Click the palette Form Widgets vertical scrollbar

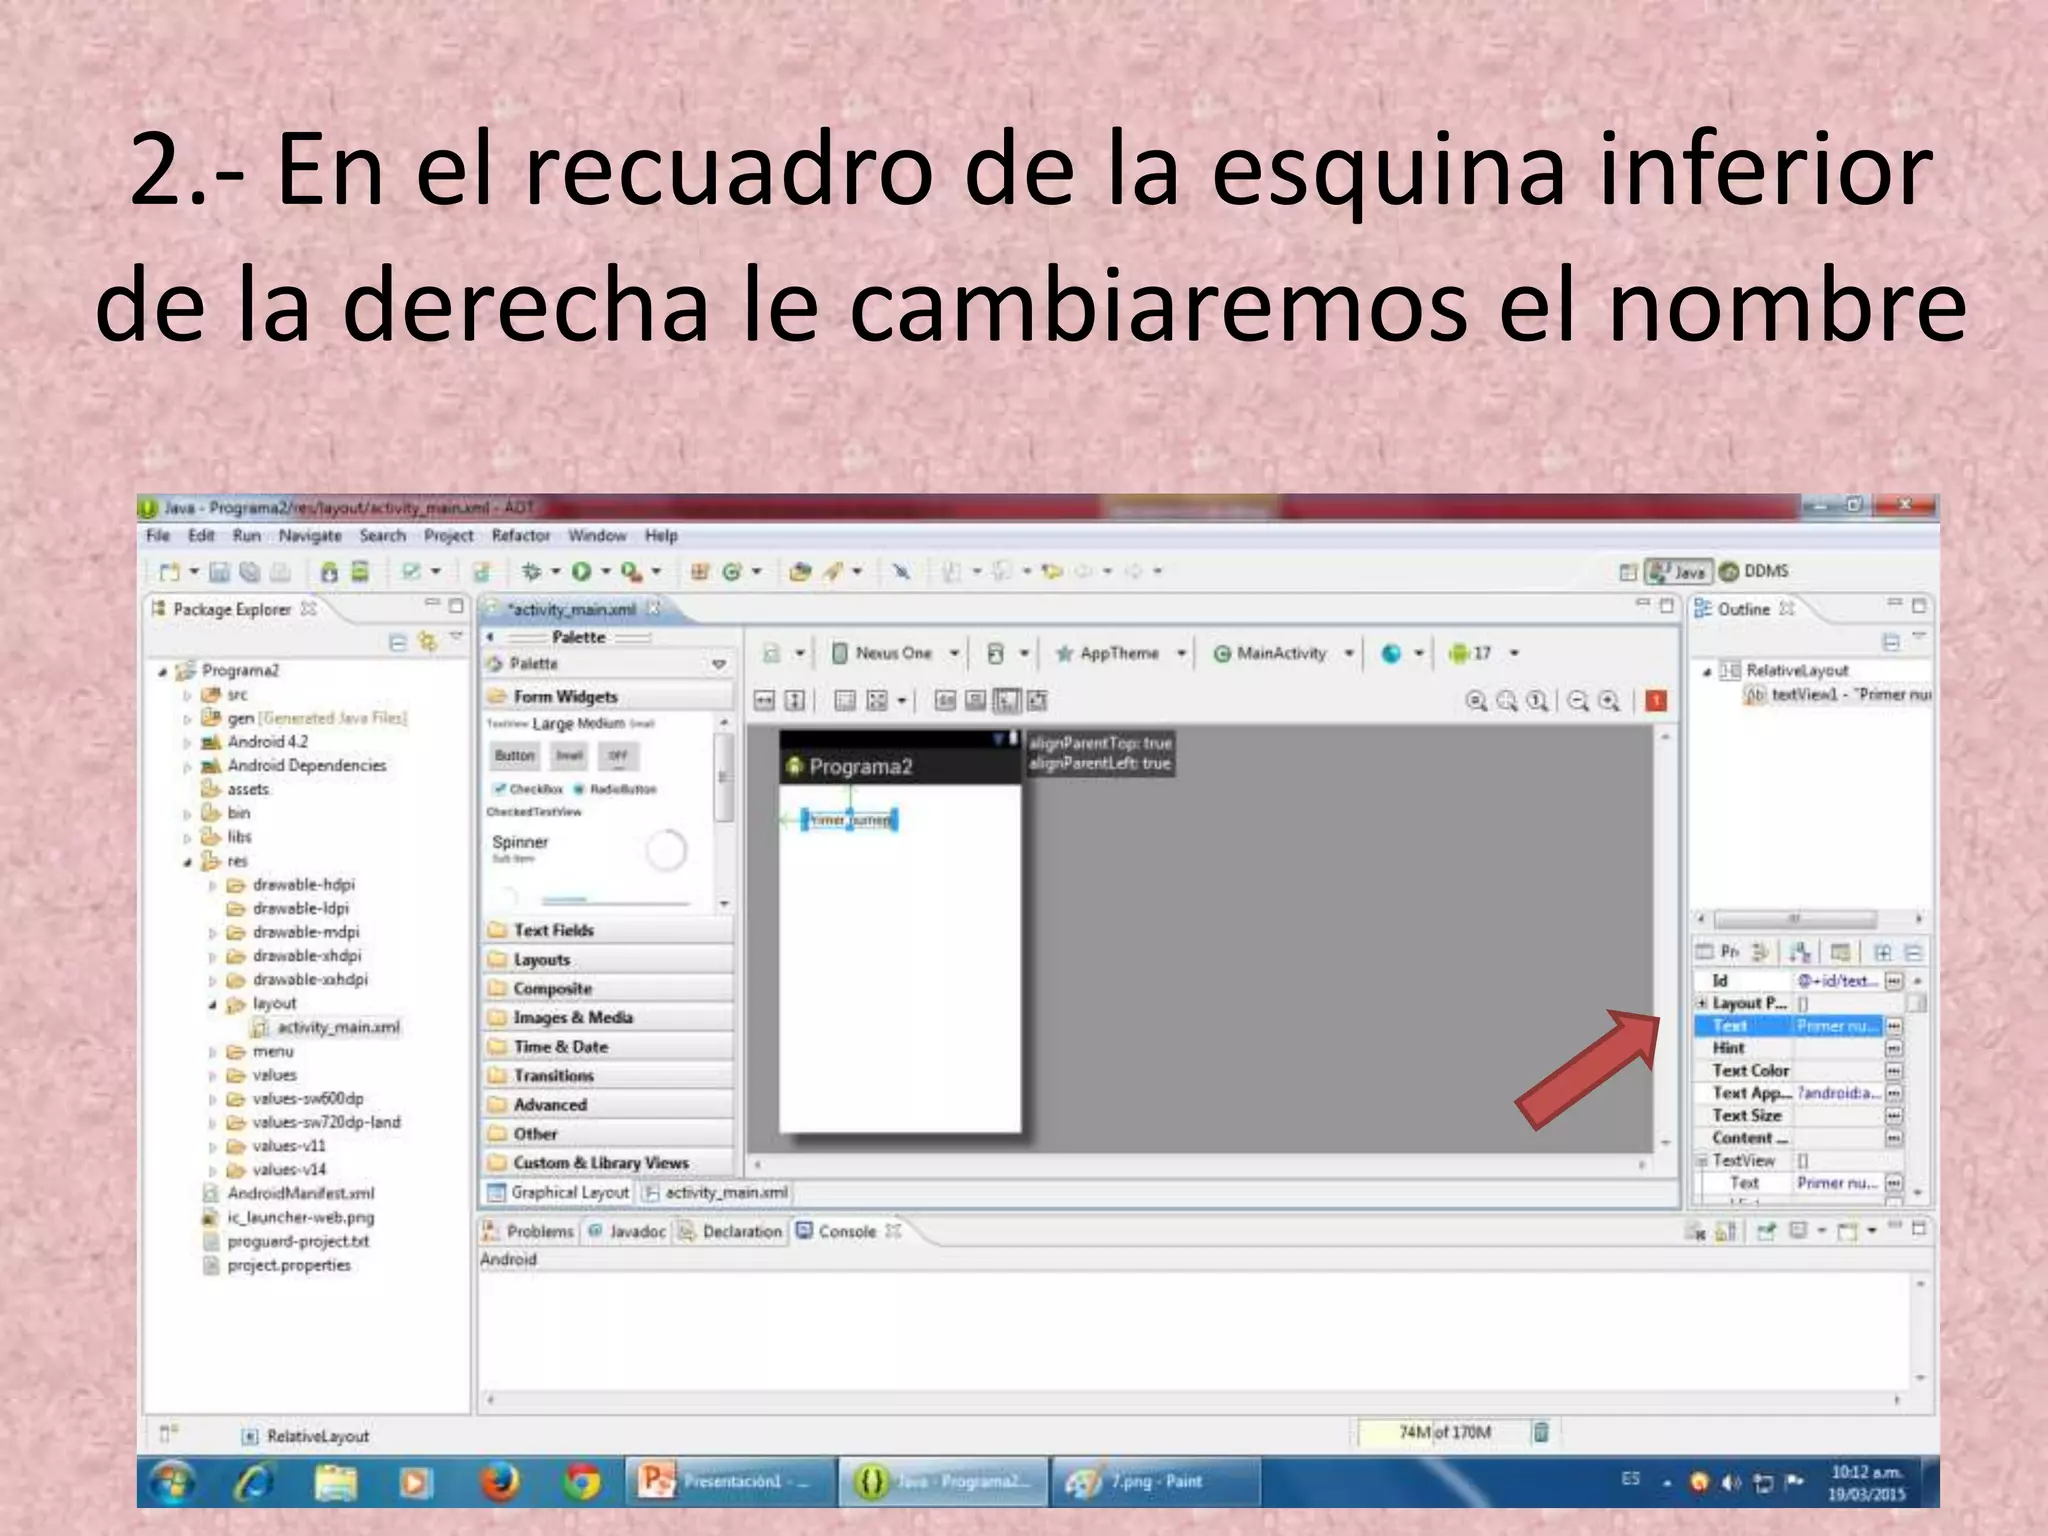(724, 778)
